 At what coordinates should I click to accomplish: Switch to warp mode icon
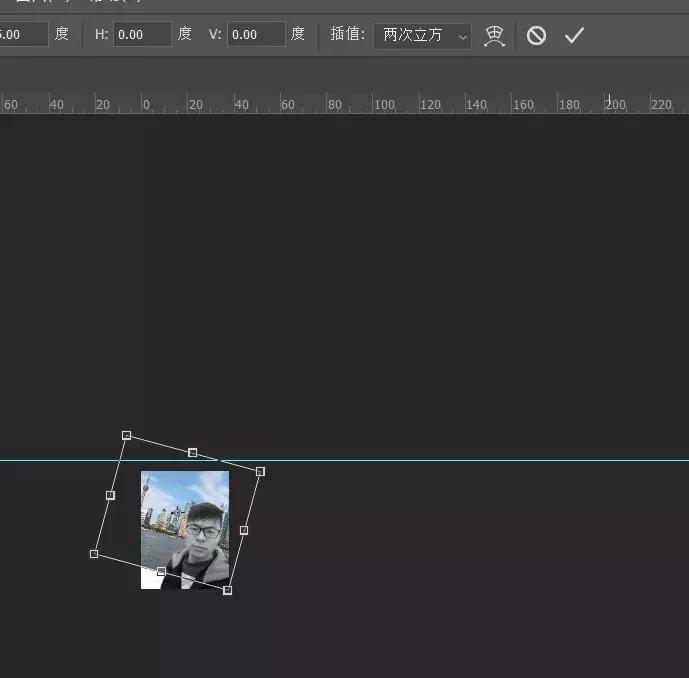point(494,36)
